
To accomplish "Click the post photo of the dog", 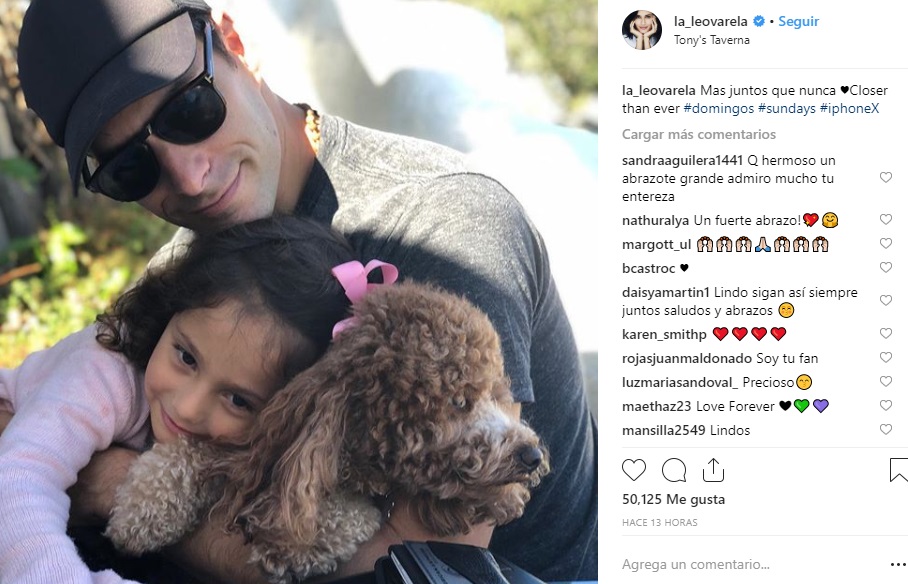I will click(299, 292).
